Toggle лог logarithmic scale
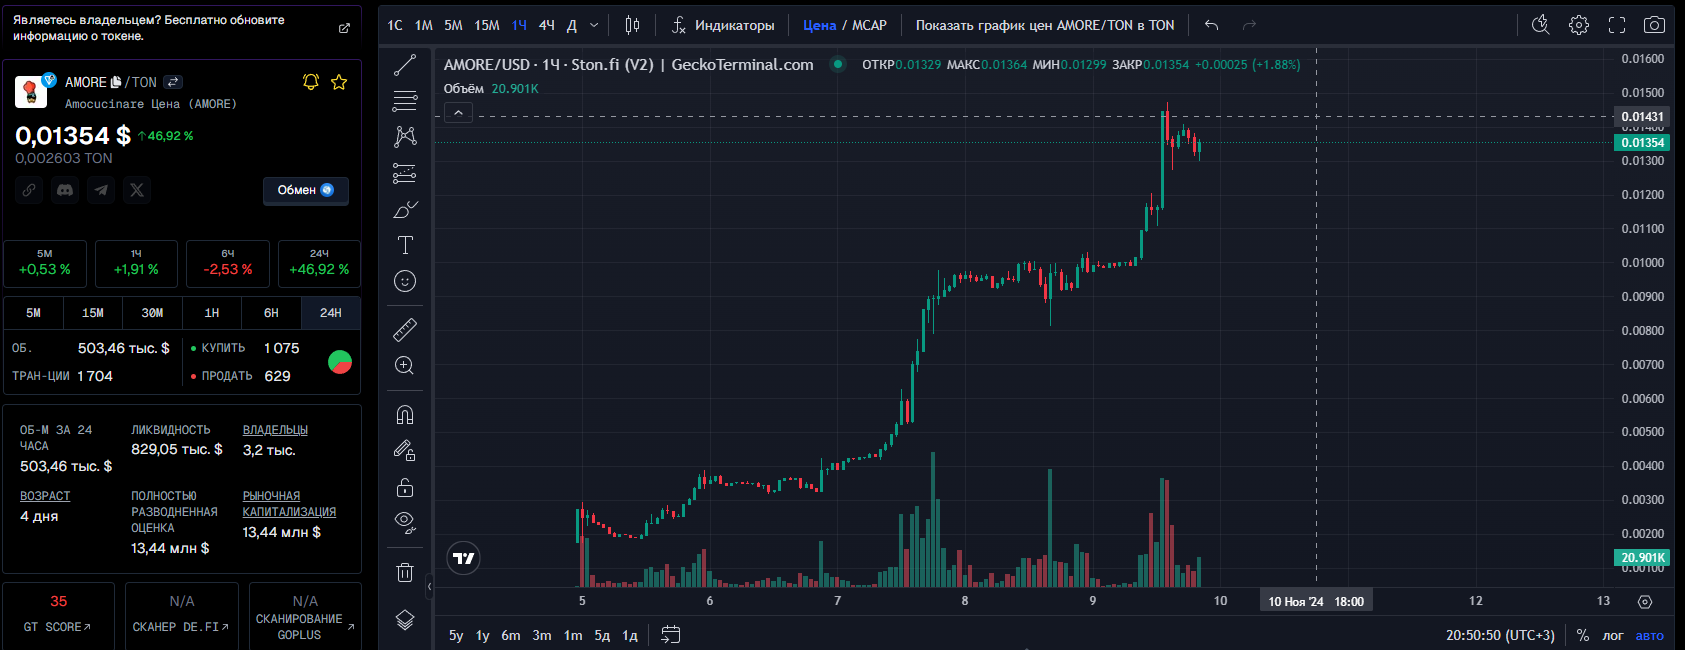The image size is (1685, 650). (x=1613, y=635)
